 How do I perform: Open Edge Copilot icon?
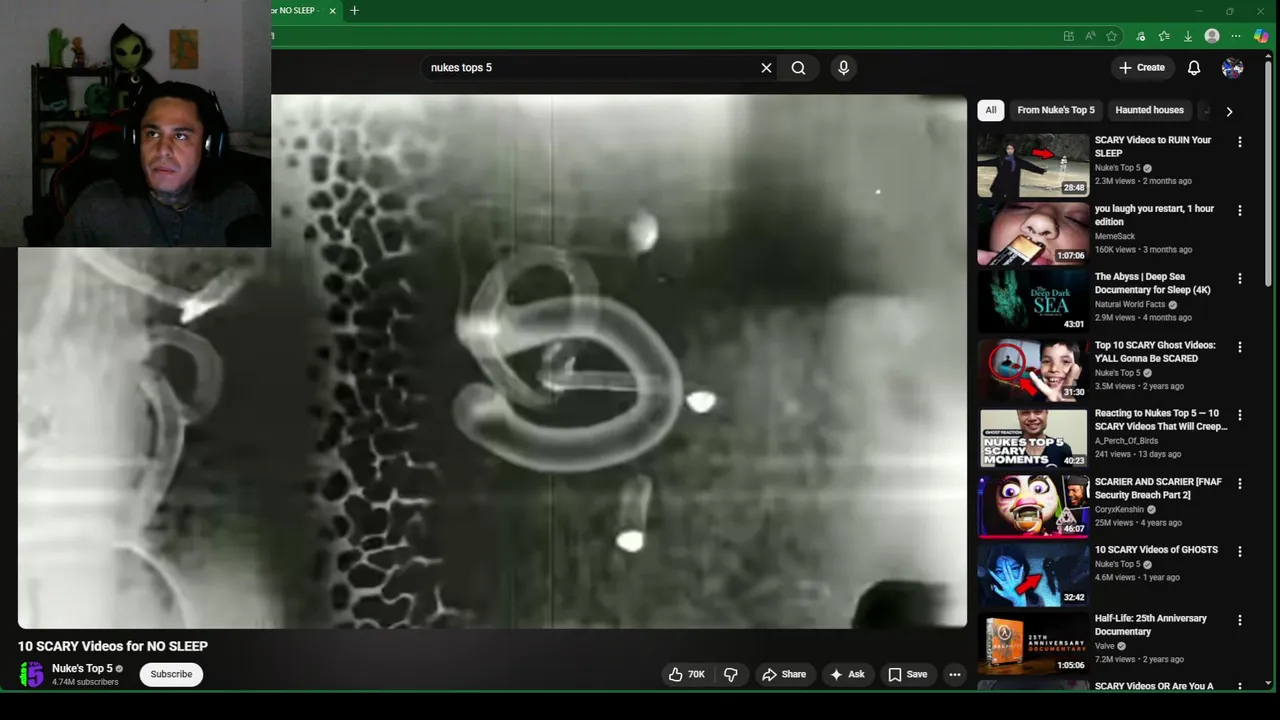1261,36
